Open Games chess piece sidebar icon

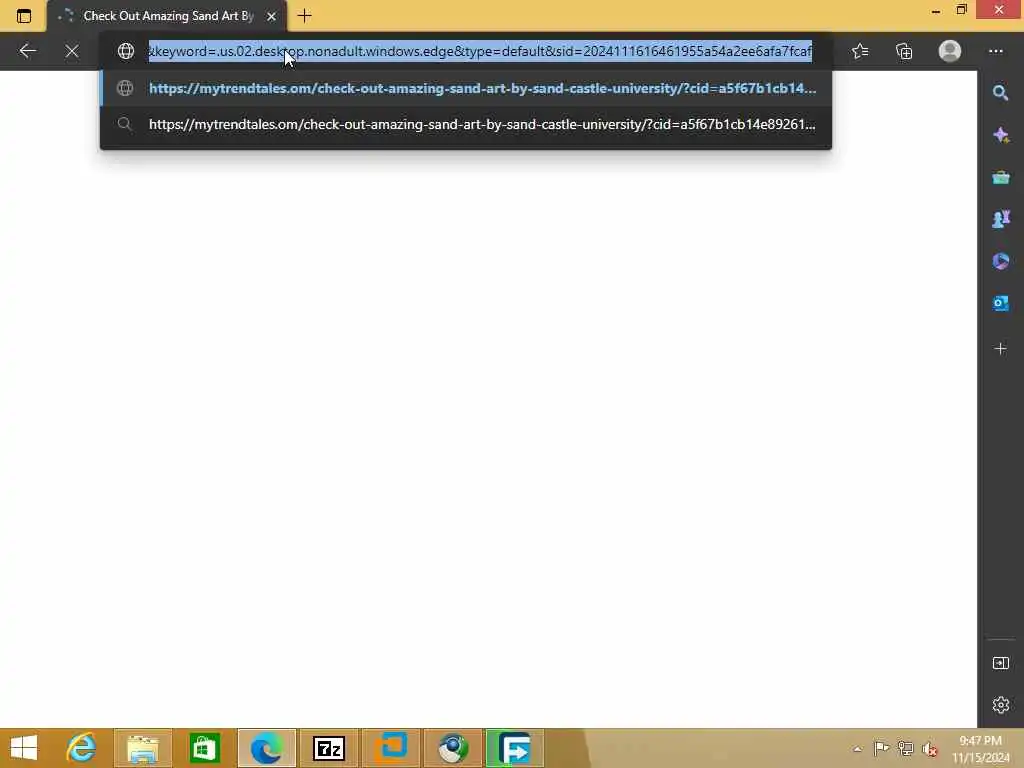point(1000,219)
